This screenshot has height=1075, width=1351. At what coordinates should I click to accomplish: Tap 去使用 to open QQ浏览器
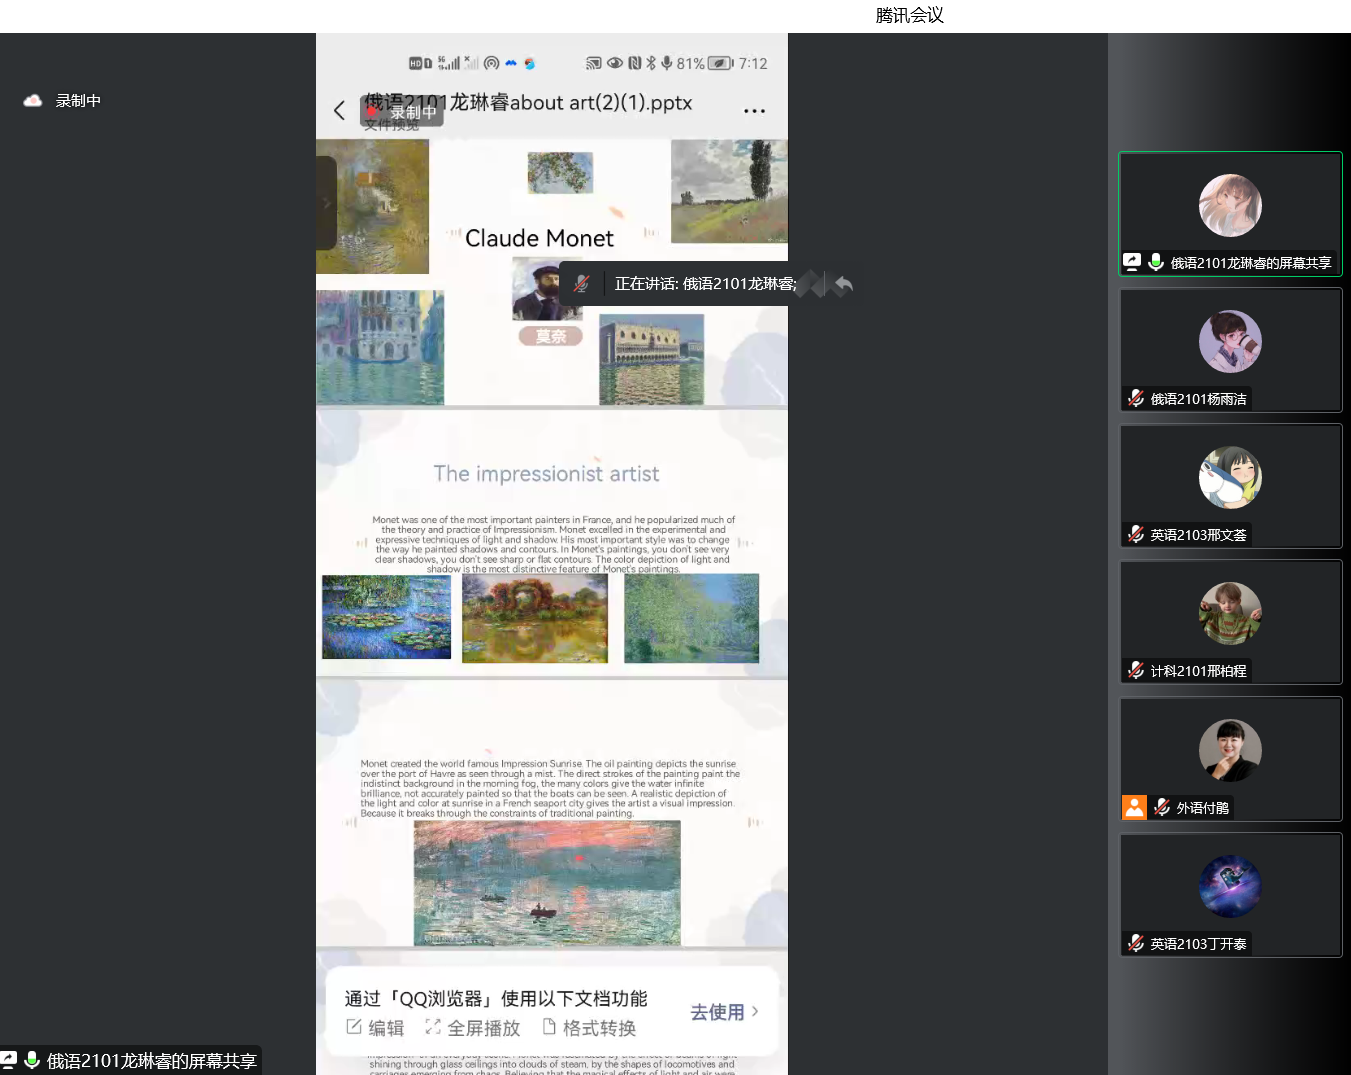coord(724,1012)
